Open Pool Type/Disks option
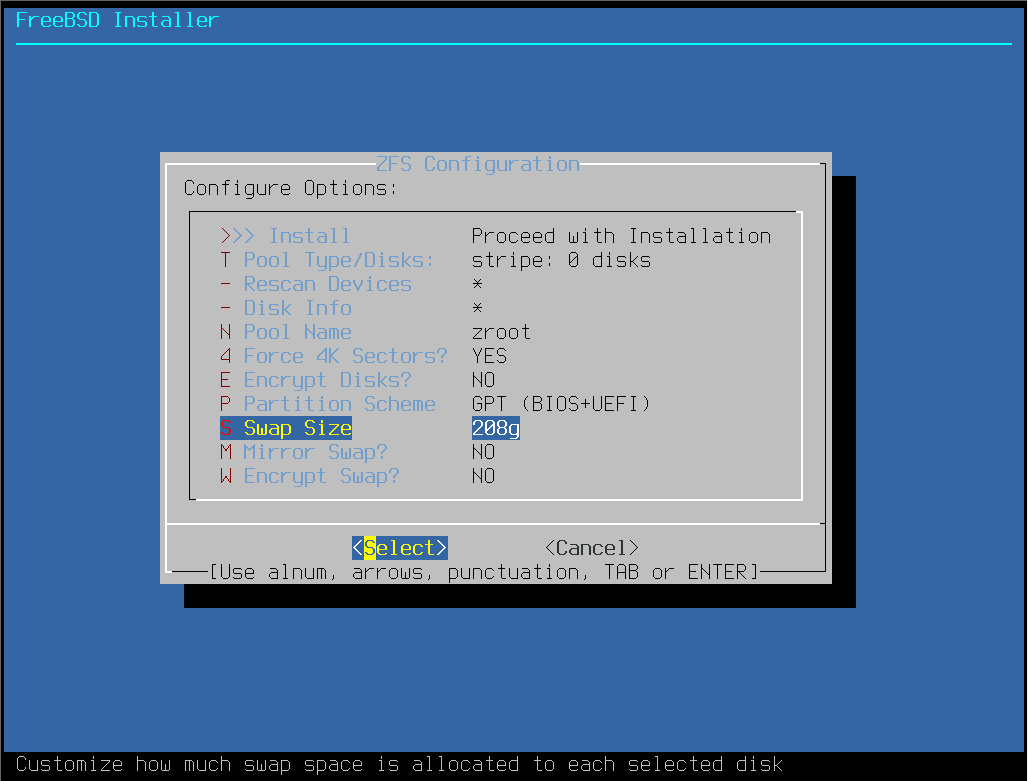Screen dimensions: 1028x781 pos(327,260)
